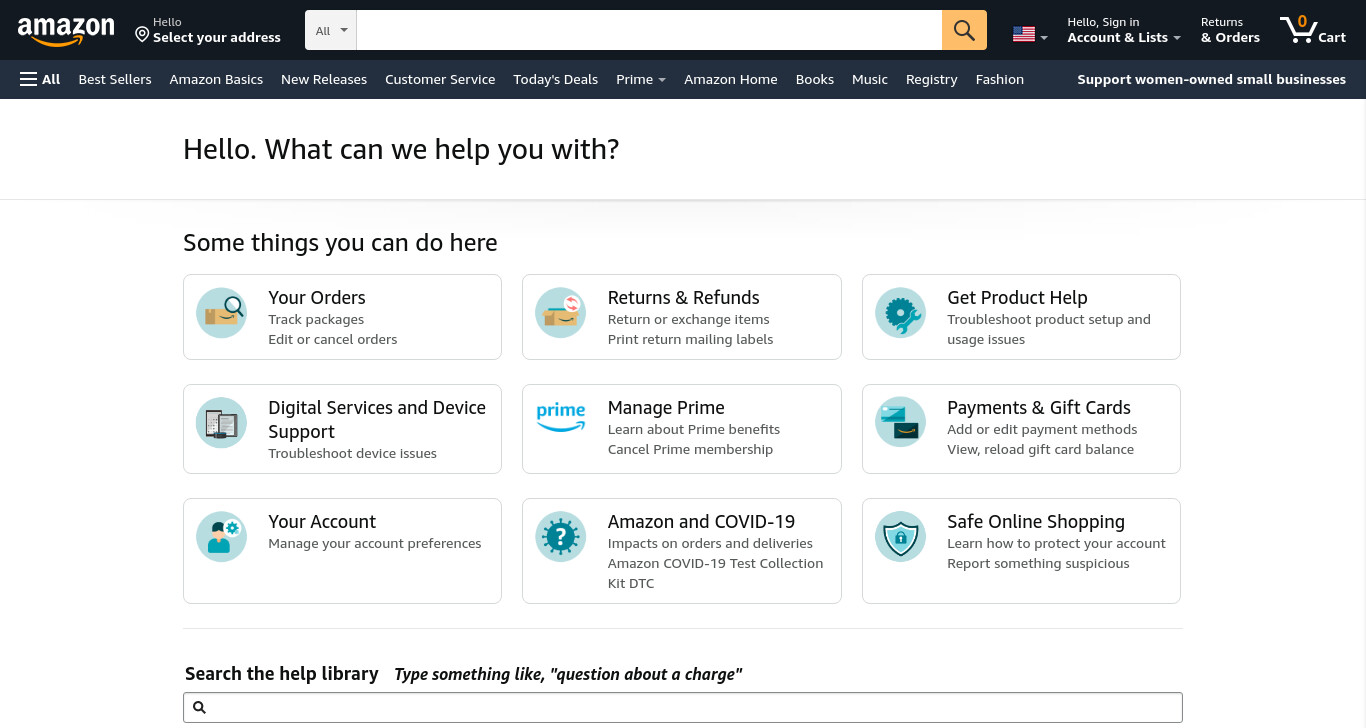Open Registry in nav bar
This screenshot has height=728, width=1366.
coord(932,79)
